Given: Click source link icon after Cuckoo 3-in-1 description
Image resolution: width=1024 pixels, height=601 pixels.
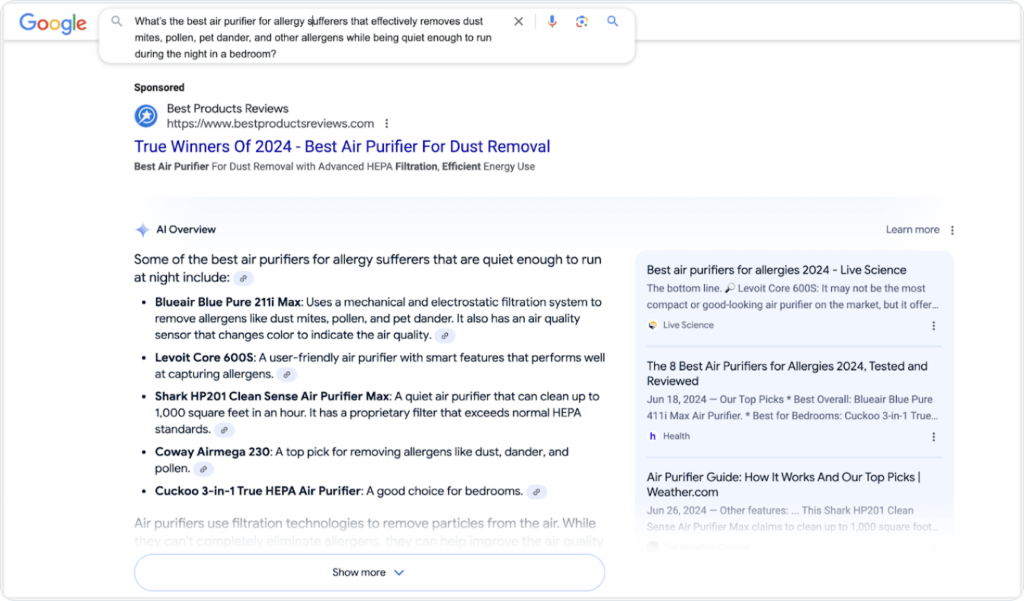Looking at the screenshot, I should coord(537,492).
